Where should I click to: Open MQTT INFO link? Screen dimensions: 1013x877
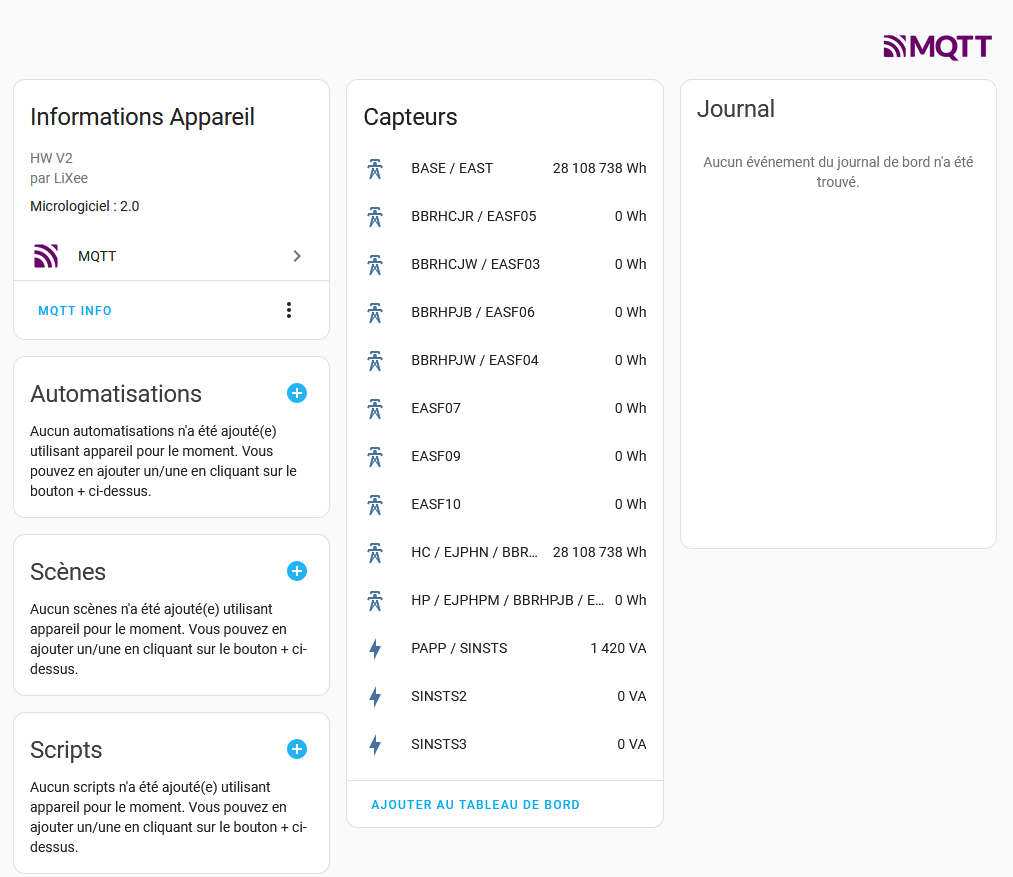(x=75, y=311)
